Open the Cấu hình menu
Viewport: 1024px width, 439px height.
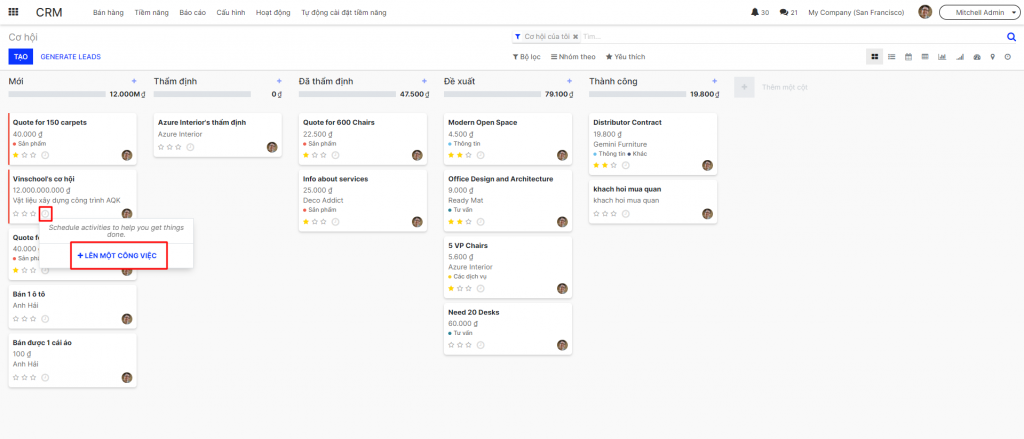pos(231,12)
